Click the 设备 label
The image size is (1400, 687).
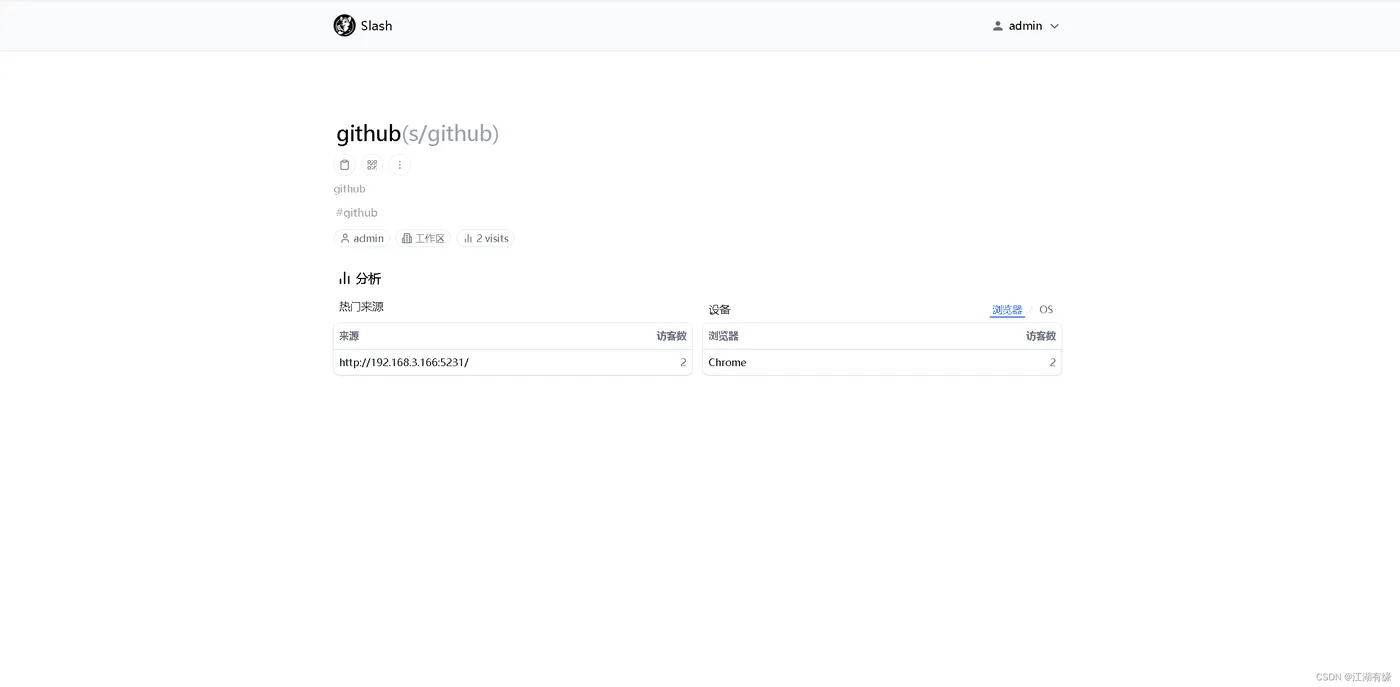(x=719, y=310)
